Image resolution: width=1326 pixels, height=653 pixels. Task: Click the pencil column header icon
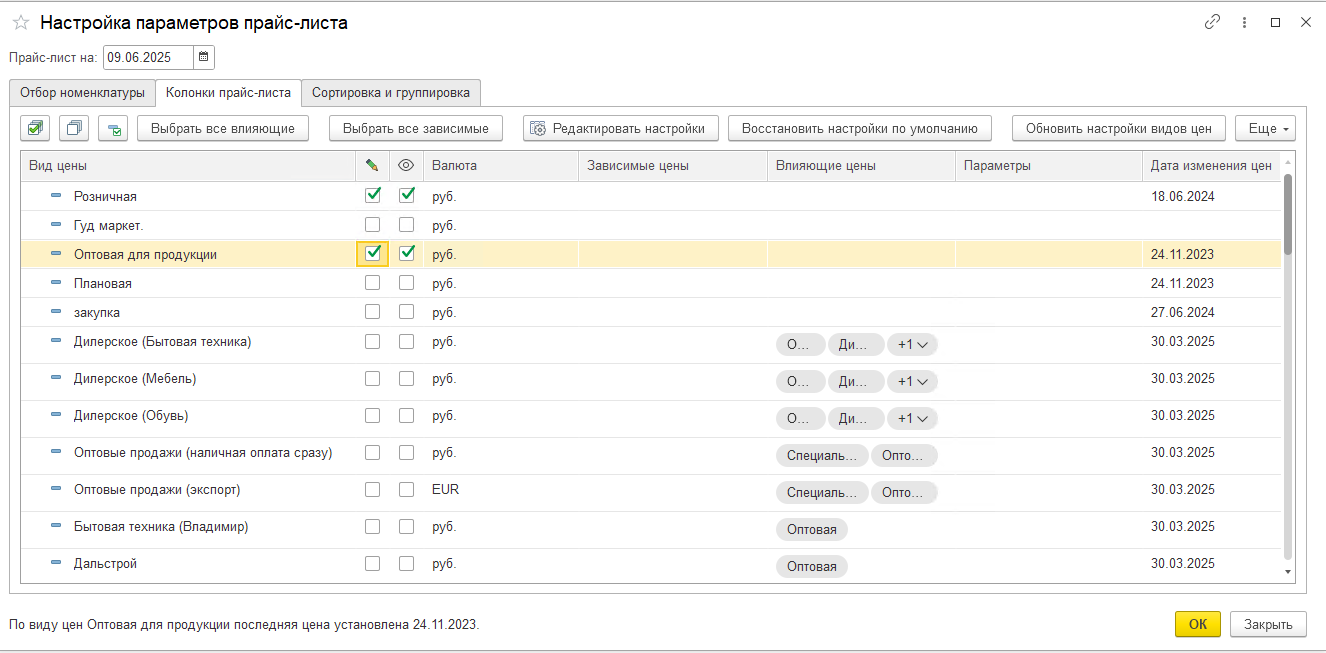(x=372, y=166)
